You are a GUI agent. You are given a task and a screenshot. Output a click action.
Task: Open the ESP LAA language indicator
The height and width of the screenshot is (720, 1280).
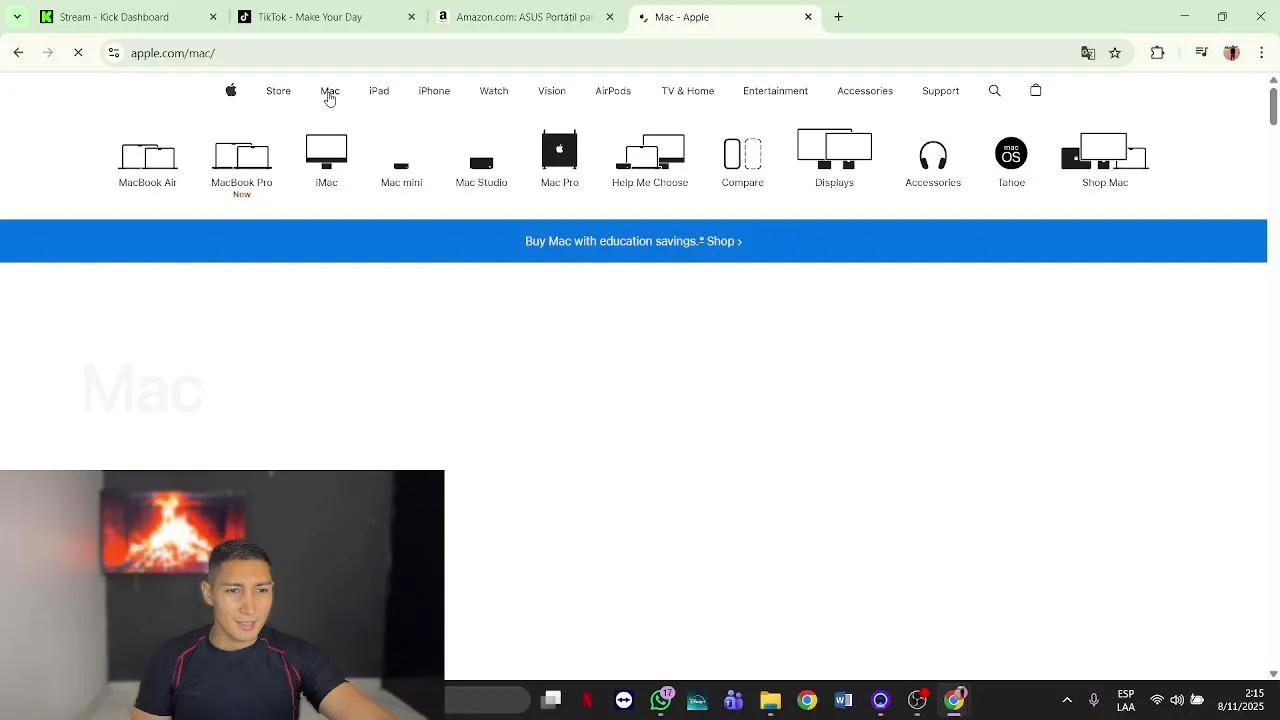click(x=1126, y=700)
